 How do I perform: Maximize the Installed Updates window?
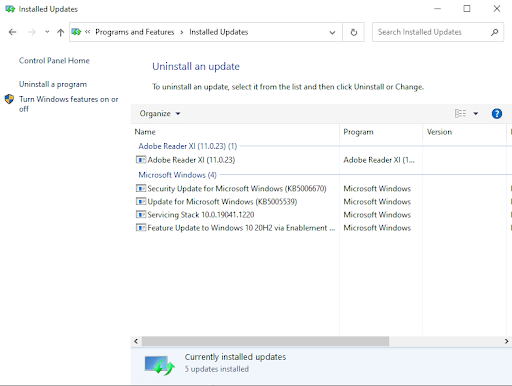(x=467, y=9)
